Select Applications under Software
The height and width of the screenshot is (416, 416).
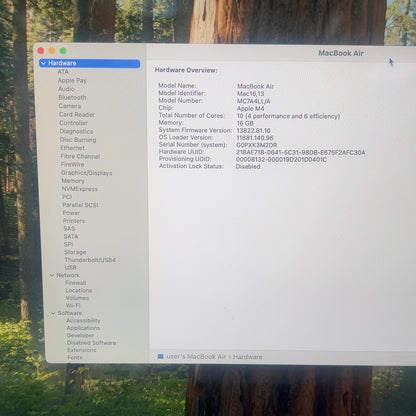(83, 328)
